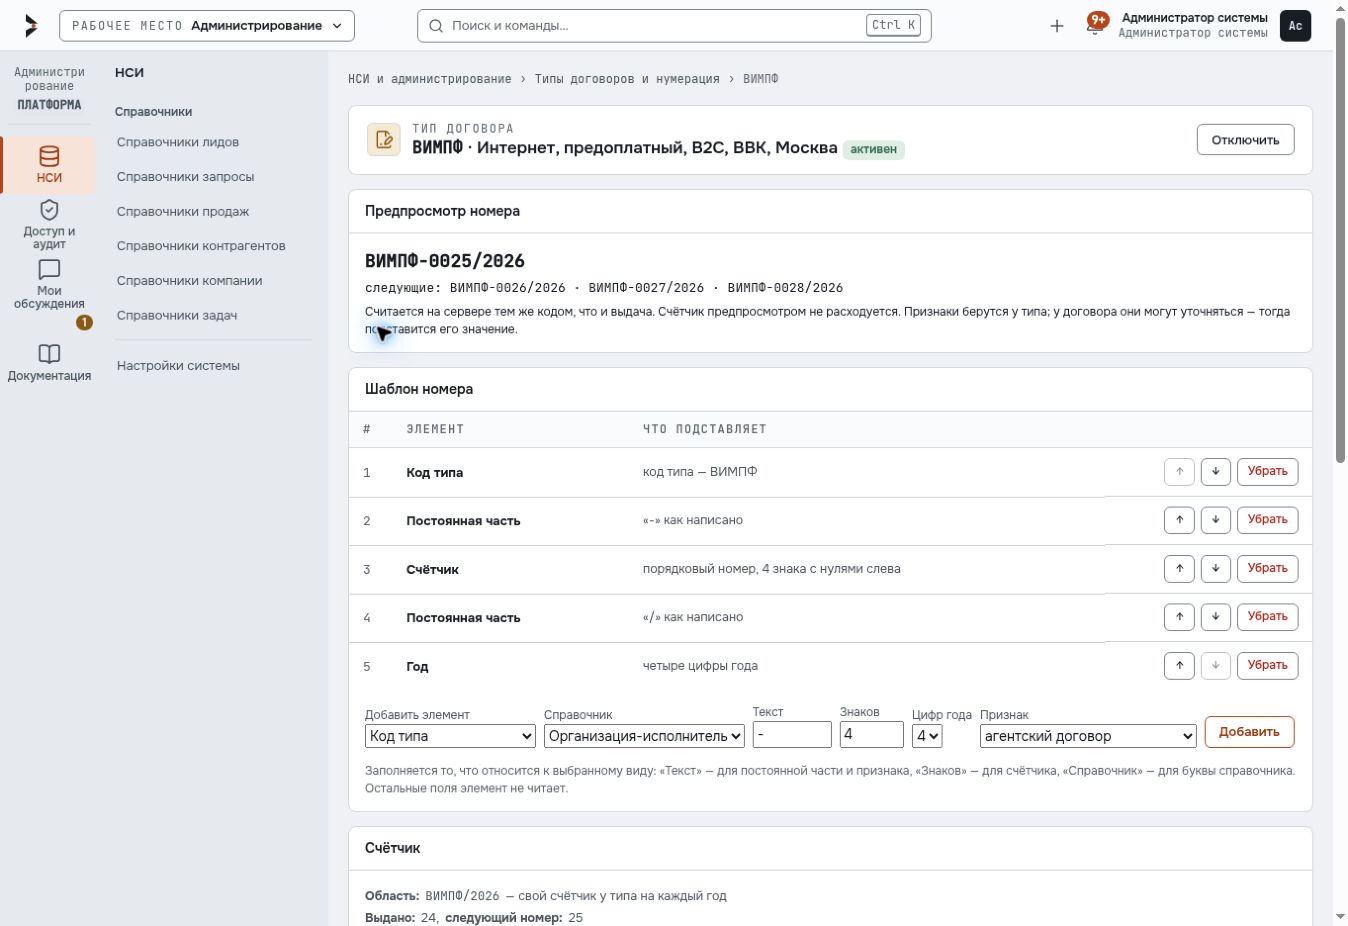Click the Шаблон номера heading
The height and width of the screenshot is (926, 1348).
coord(419,389)
